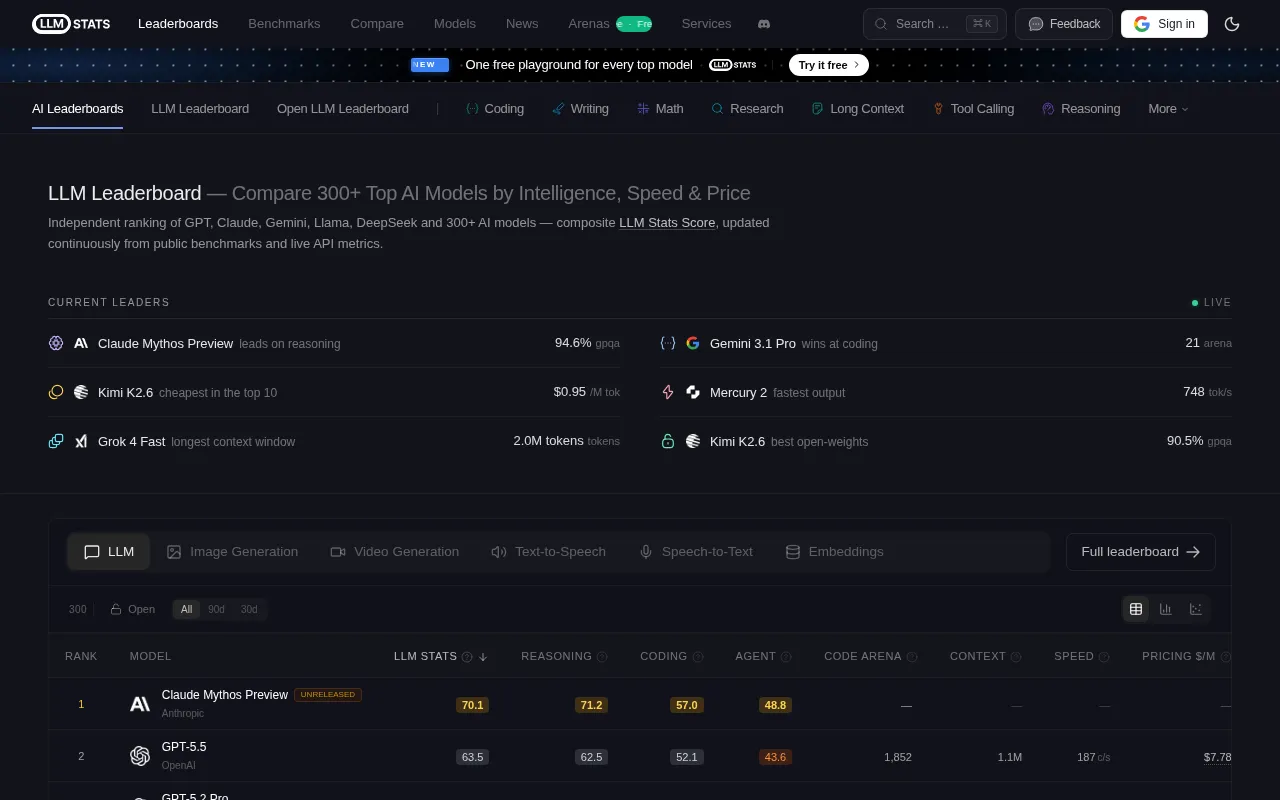Open Claude Mythos Preview reasoning leader entry
The image size is (1280, 800).
coord(334,343)
